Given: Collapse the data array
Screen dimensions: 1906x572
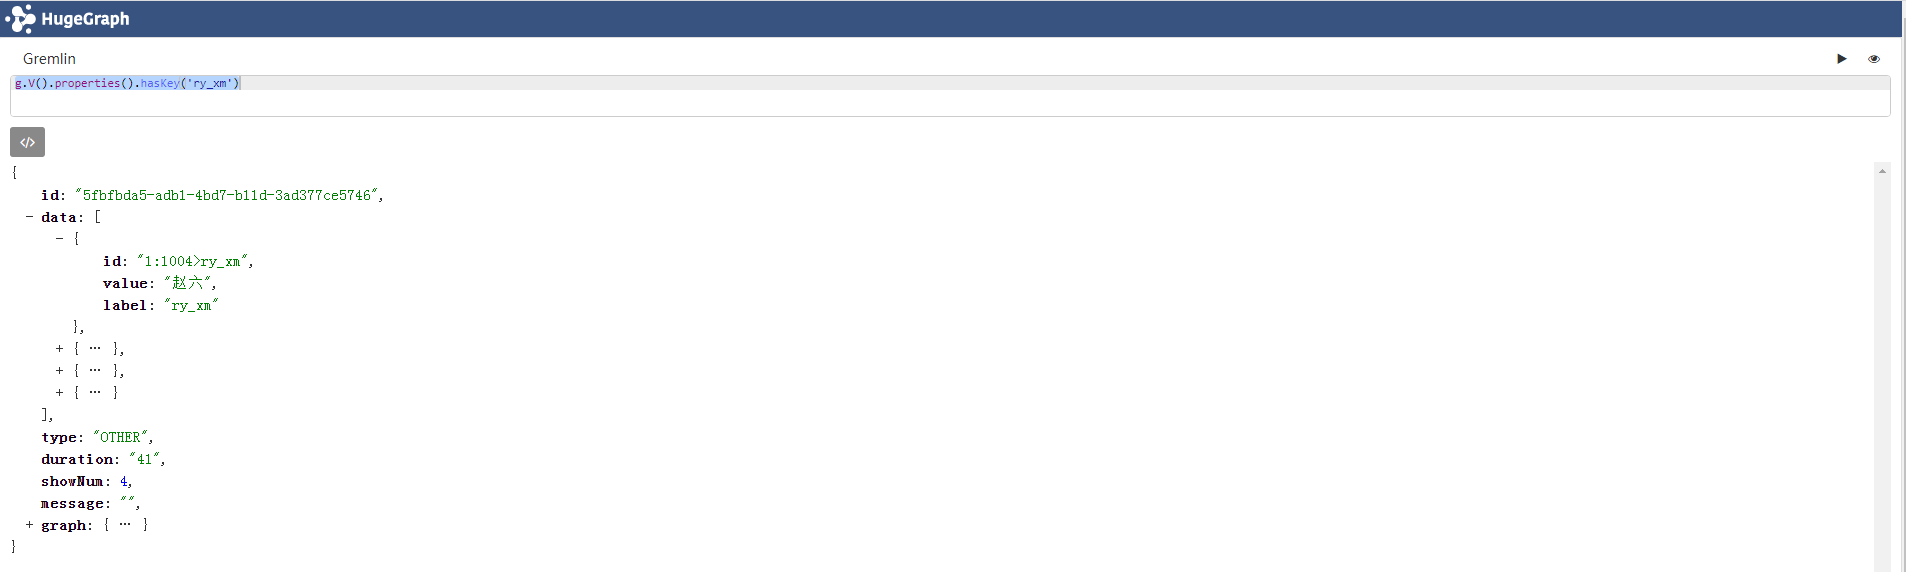Looking at the screenshot, I should [29, 217].
